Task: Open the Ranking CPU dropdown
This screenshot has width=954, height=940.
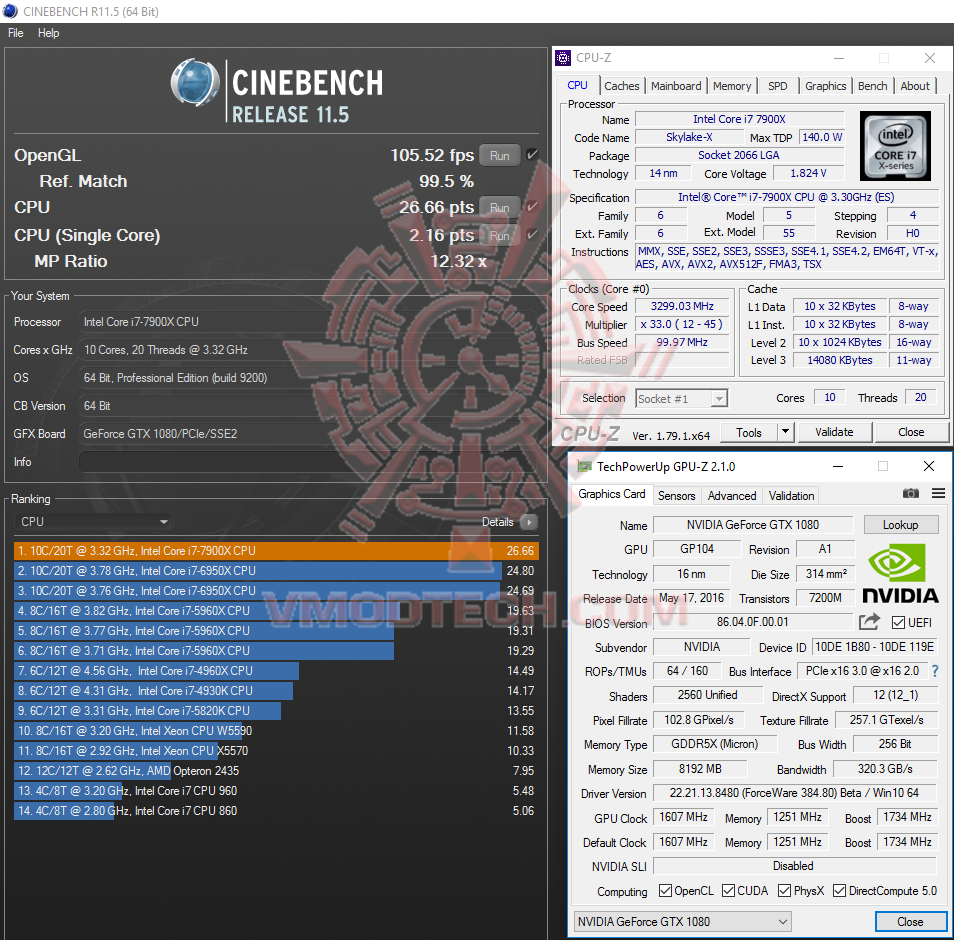Action: pos(94,522)
